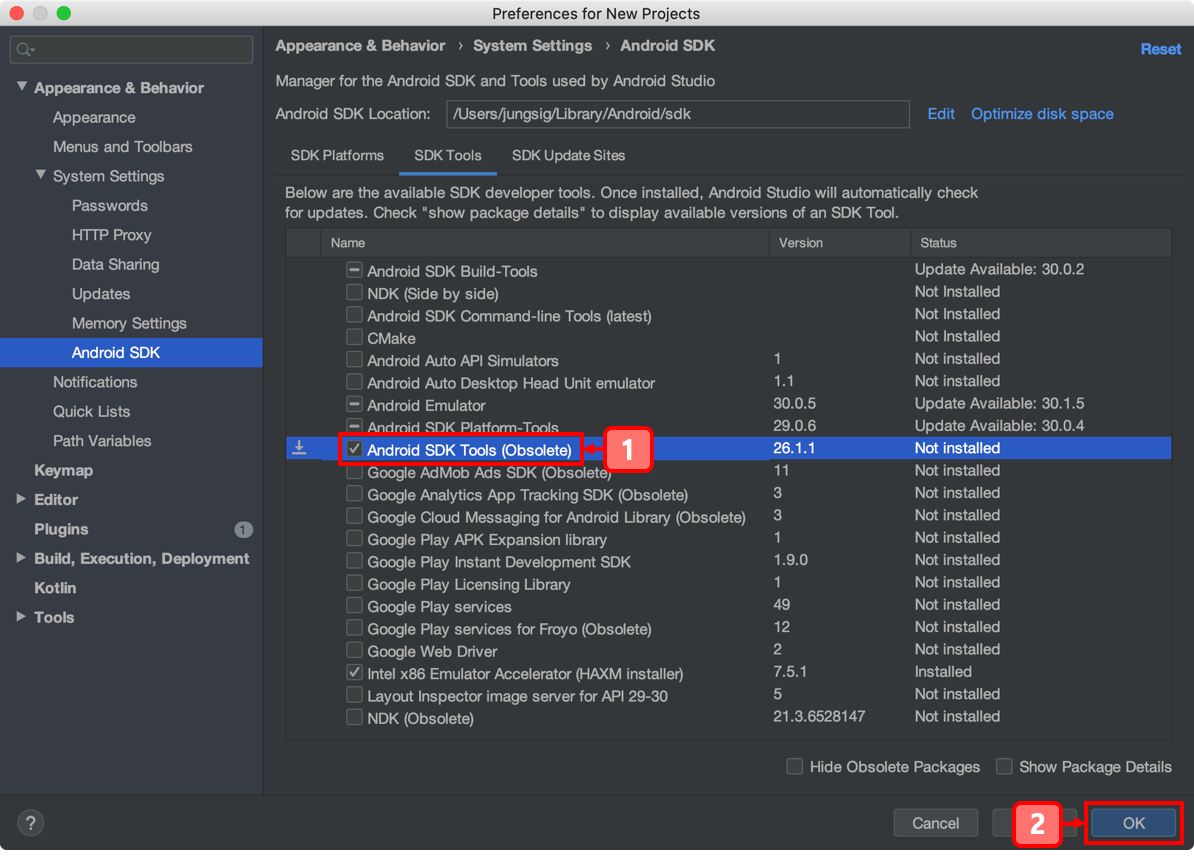Toggle Android Emulator checkbox
This screenshot has height=858, width=1194.
click(354, 404)
